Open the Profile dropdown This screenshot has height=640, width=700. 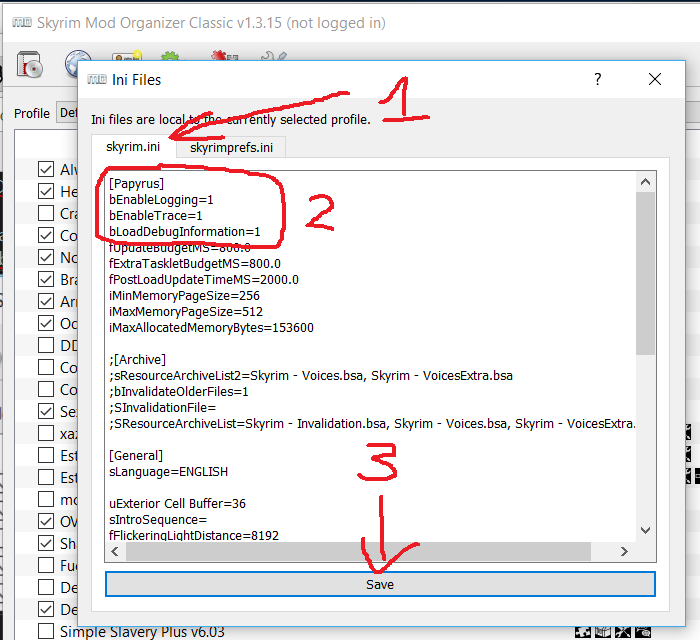tap(68, 112)
